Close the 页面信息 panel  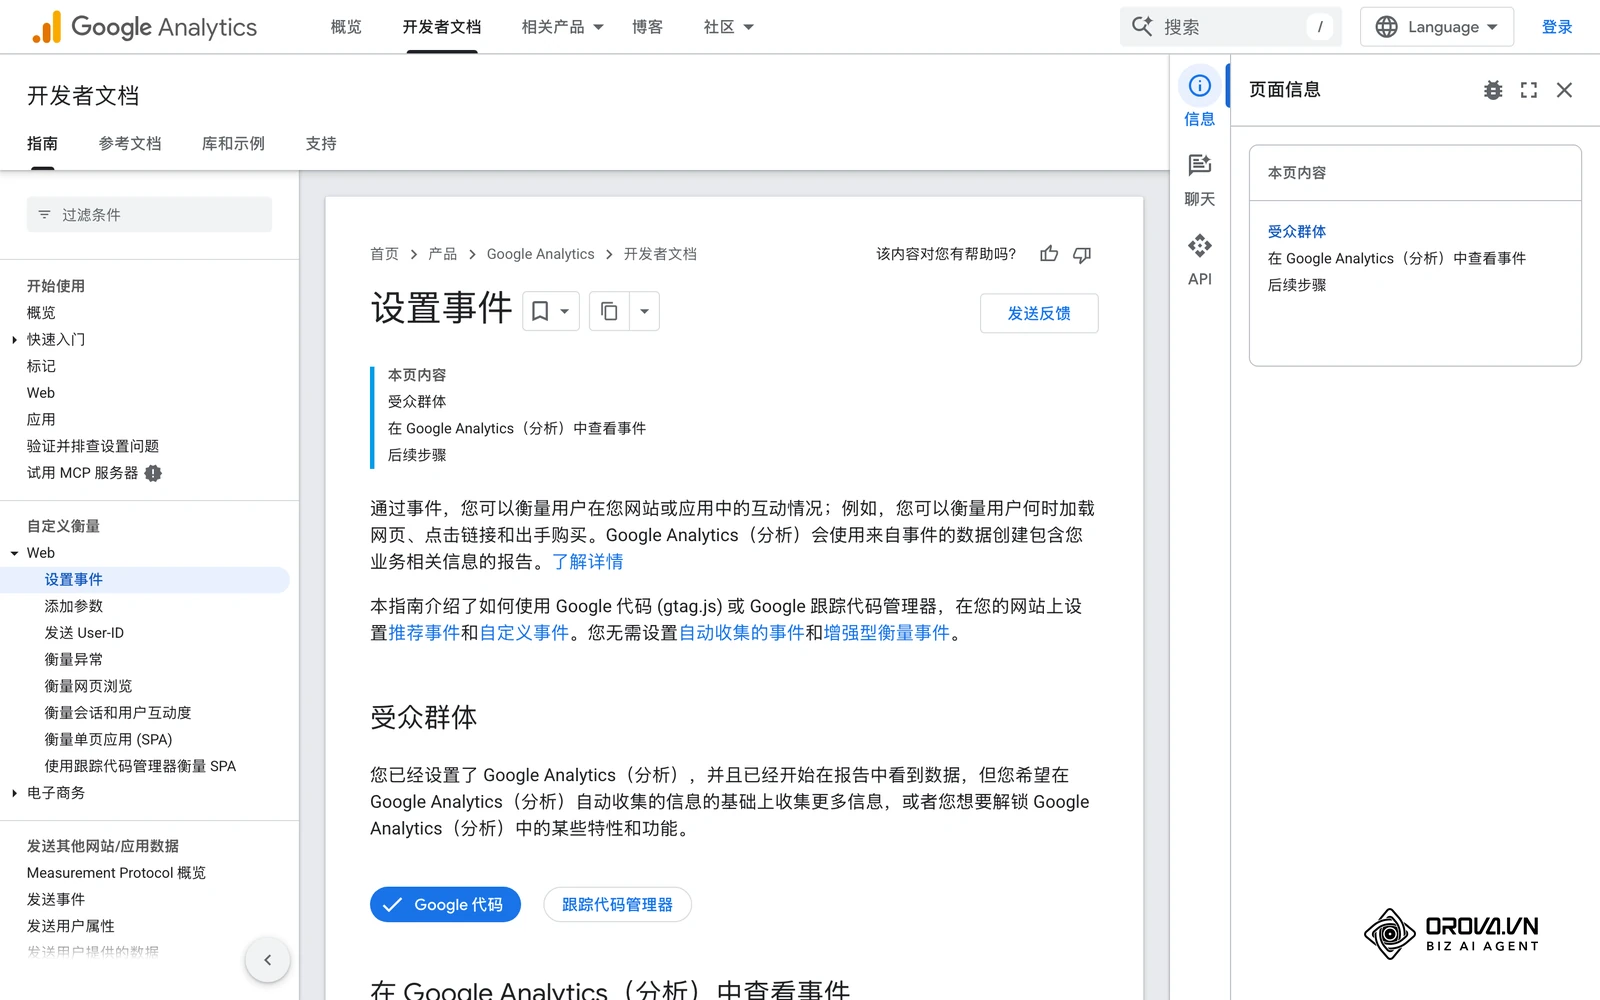click(x=1565, y=90)
